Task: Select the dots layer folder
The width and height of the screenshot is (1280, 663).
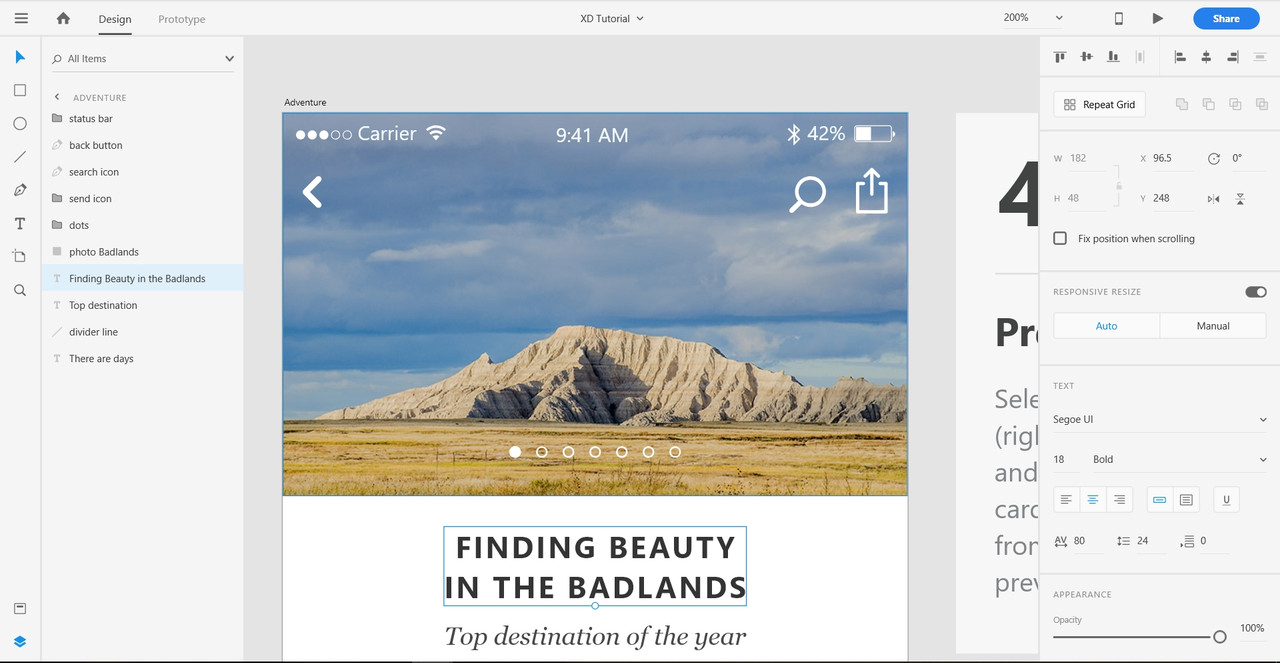Action: click(x=143, y=225)
